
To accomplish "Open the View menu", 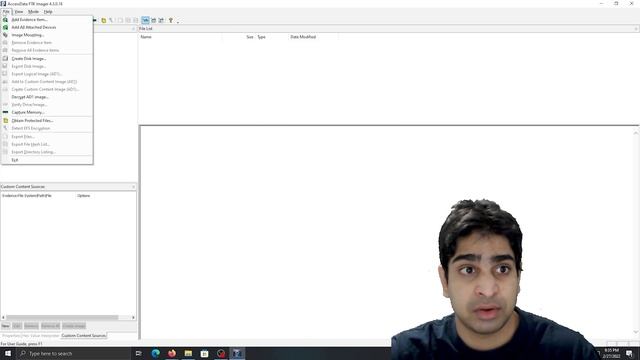I will (19, 12).
